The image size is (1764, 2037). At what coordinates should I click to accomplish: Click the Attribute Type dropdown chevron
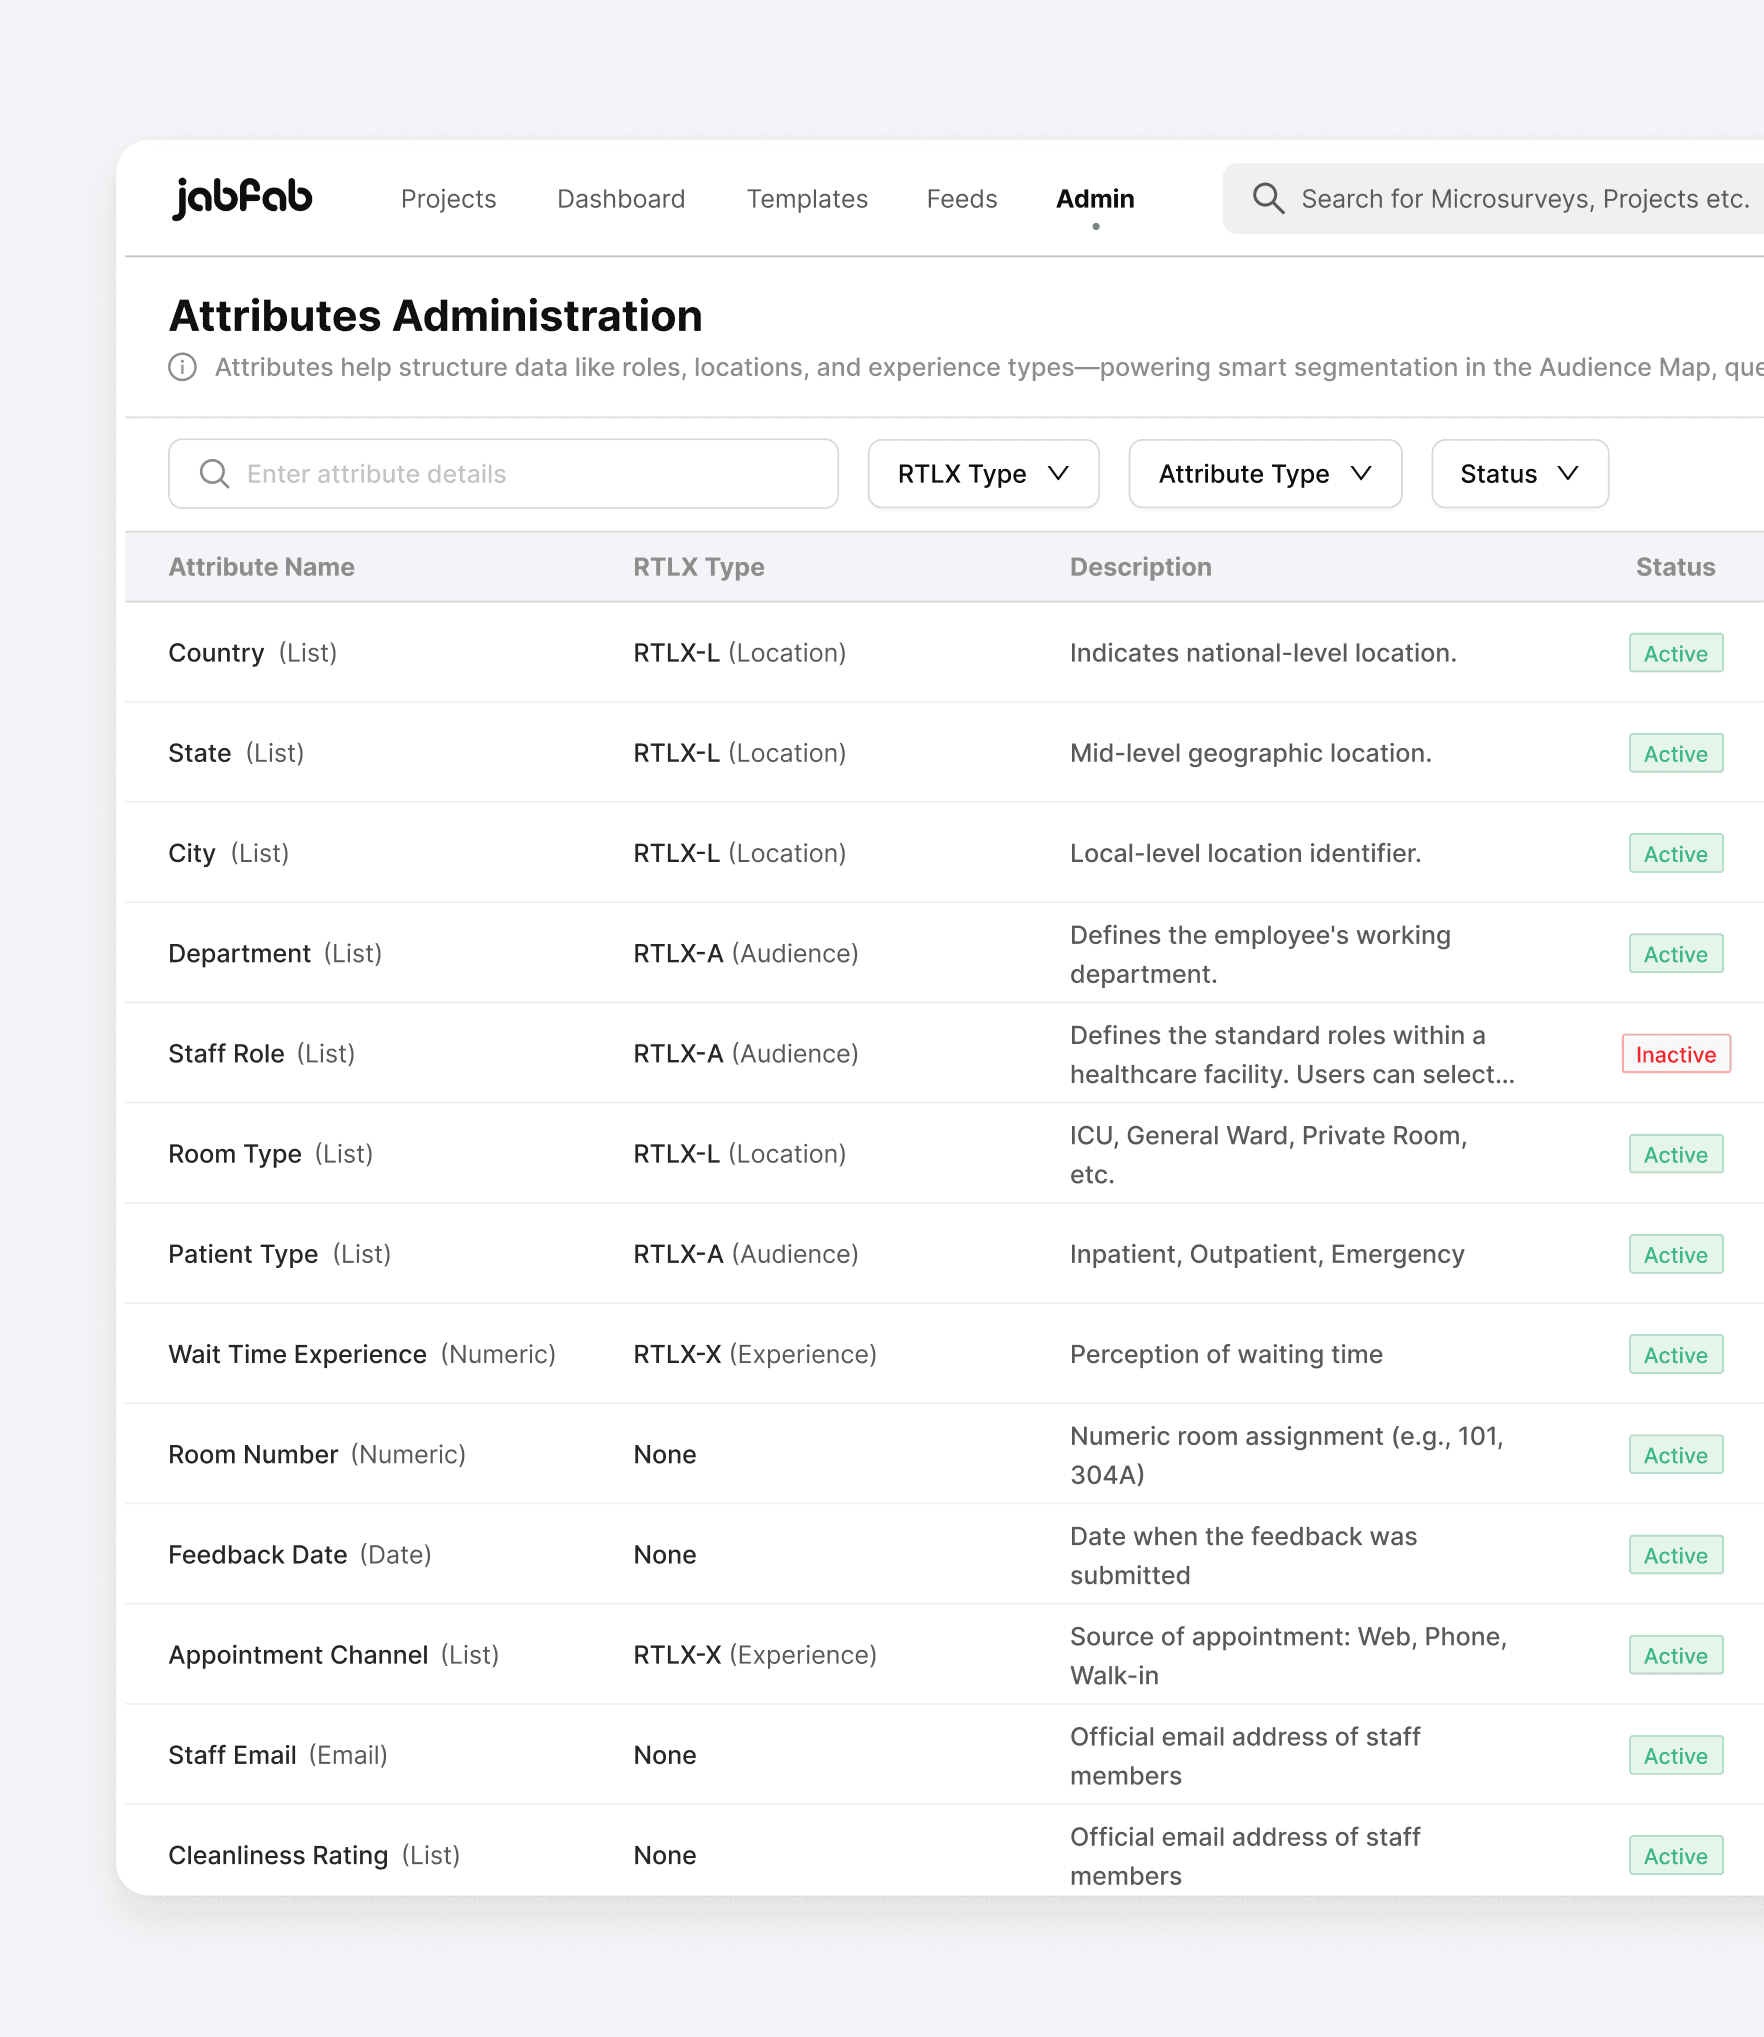1361,473
